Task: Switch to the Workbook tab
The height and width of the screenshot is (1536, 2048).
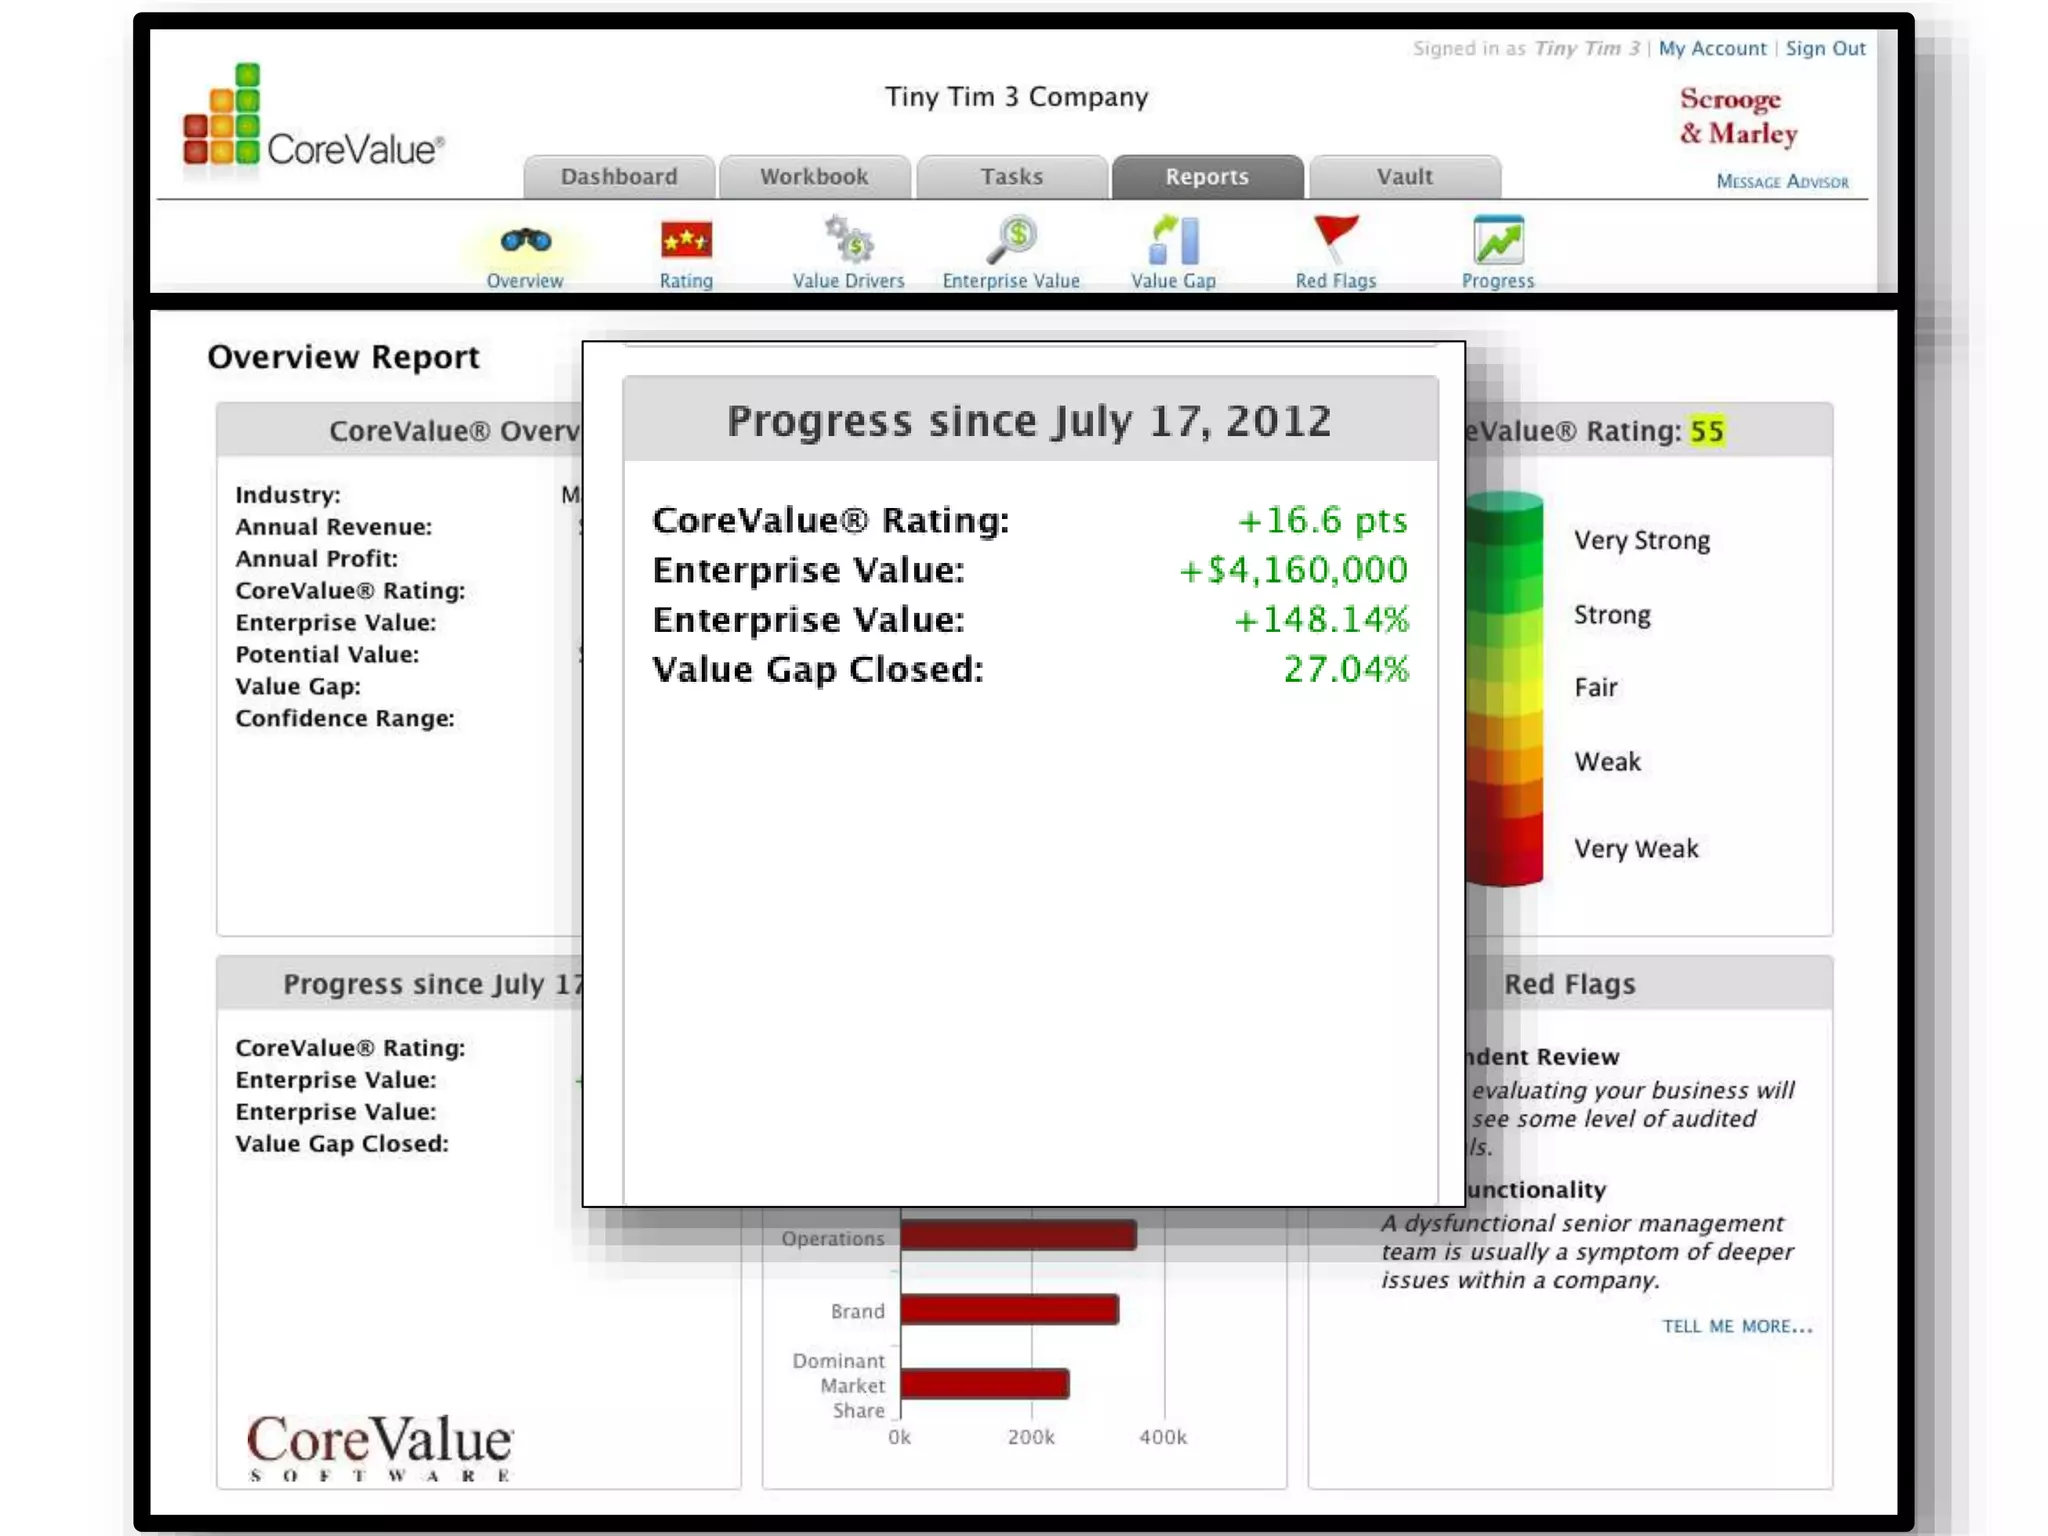Action: (814, 177)
